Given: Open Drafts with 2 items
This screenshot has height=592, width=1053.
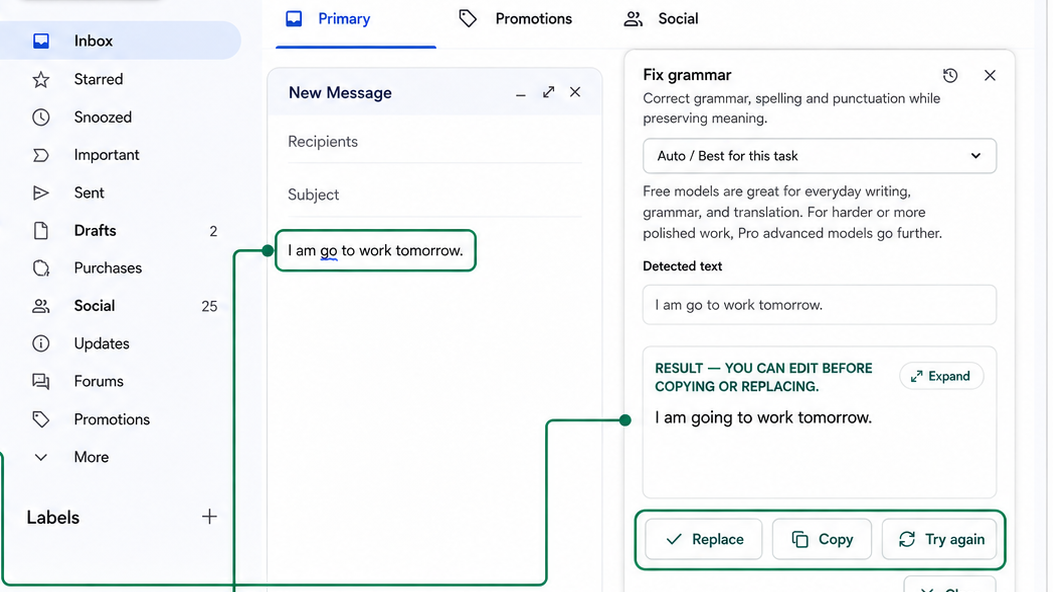Looking at the screenshot, I should coord(124,230).
